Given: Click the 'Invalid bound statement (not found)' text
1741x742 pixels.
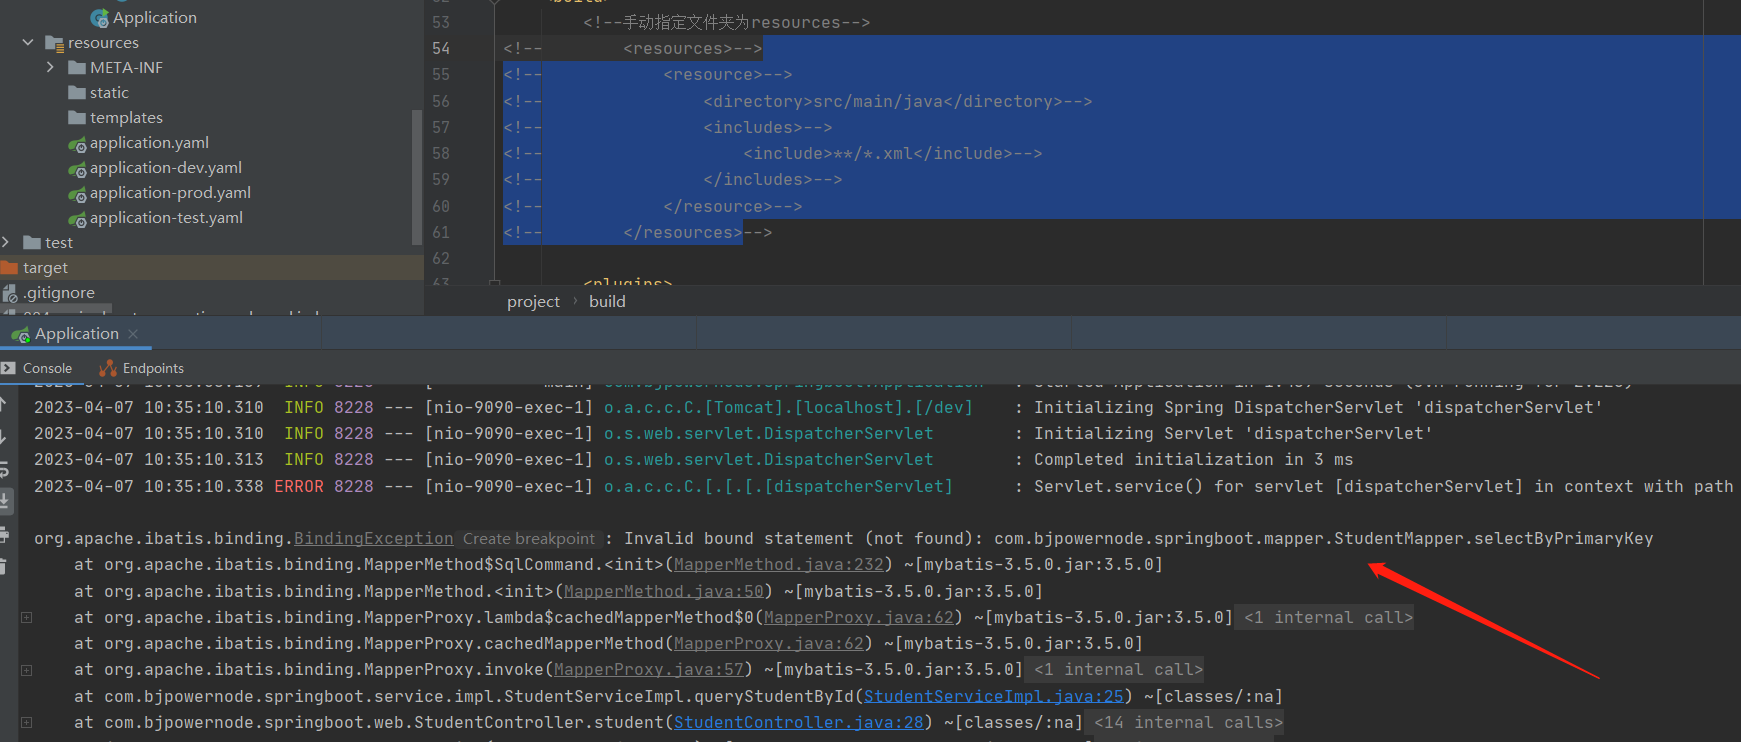Looking at the screenshot, I should coord(799,539).
